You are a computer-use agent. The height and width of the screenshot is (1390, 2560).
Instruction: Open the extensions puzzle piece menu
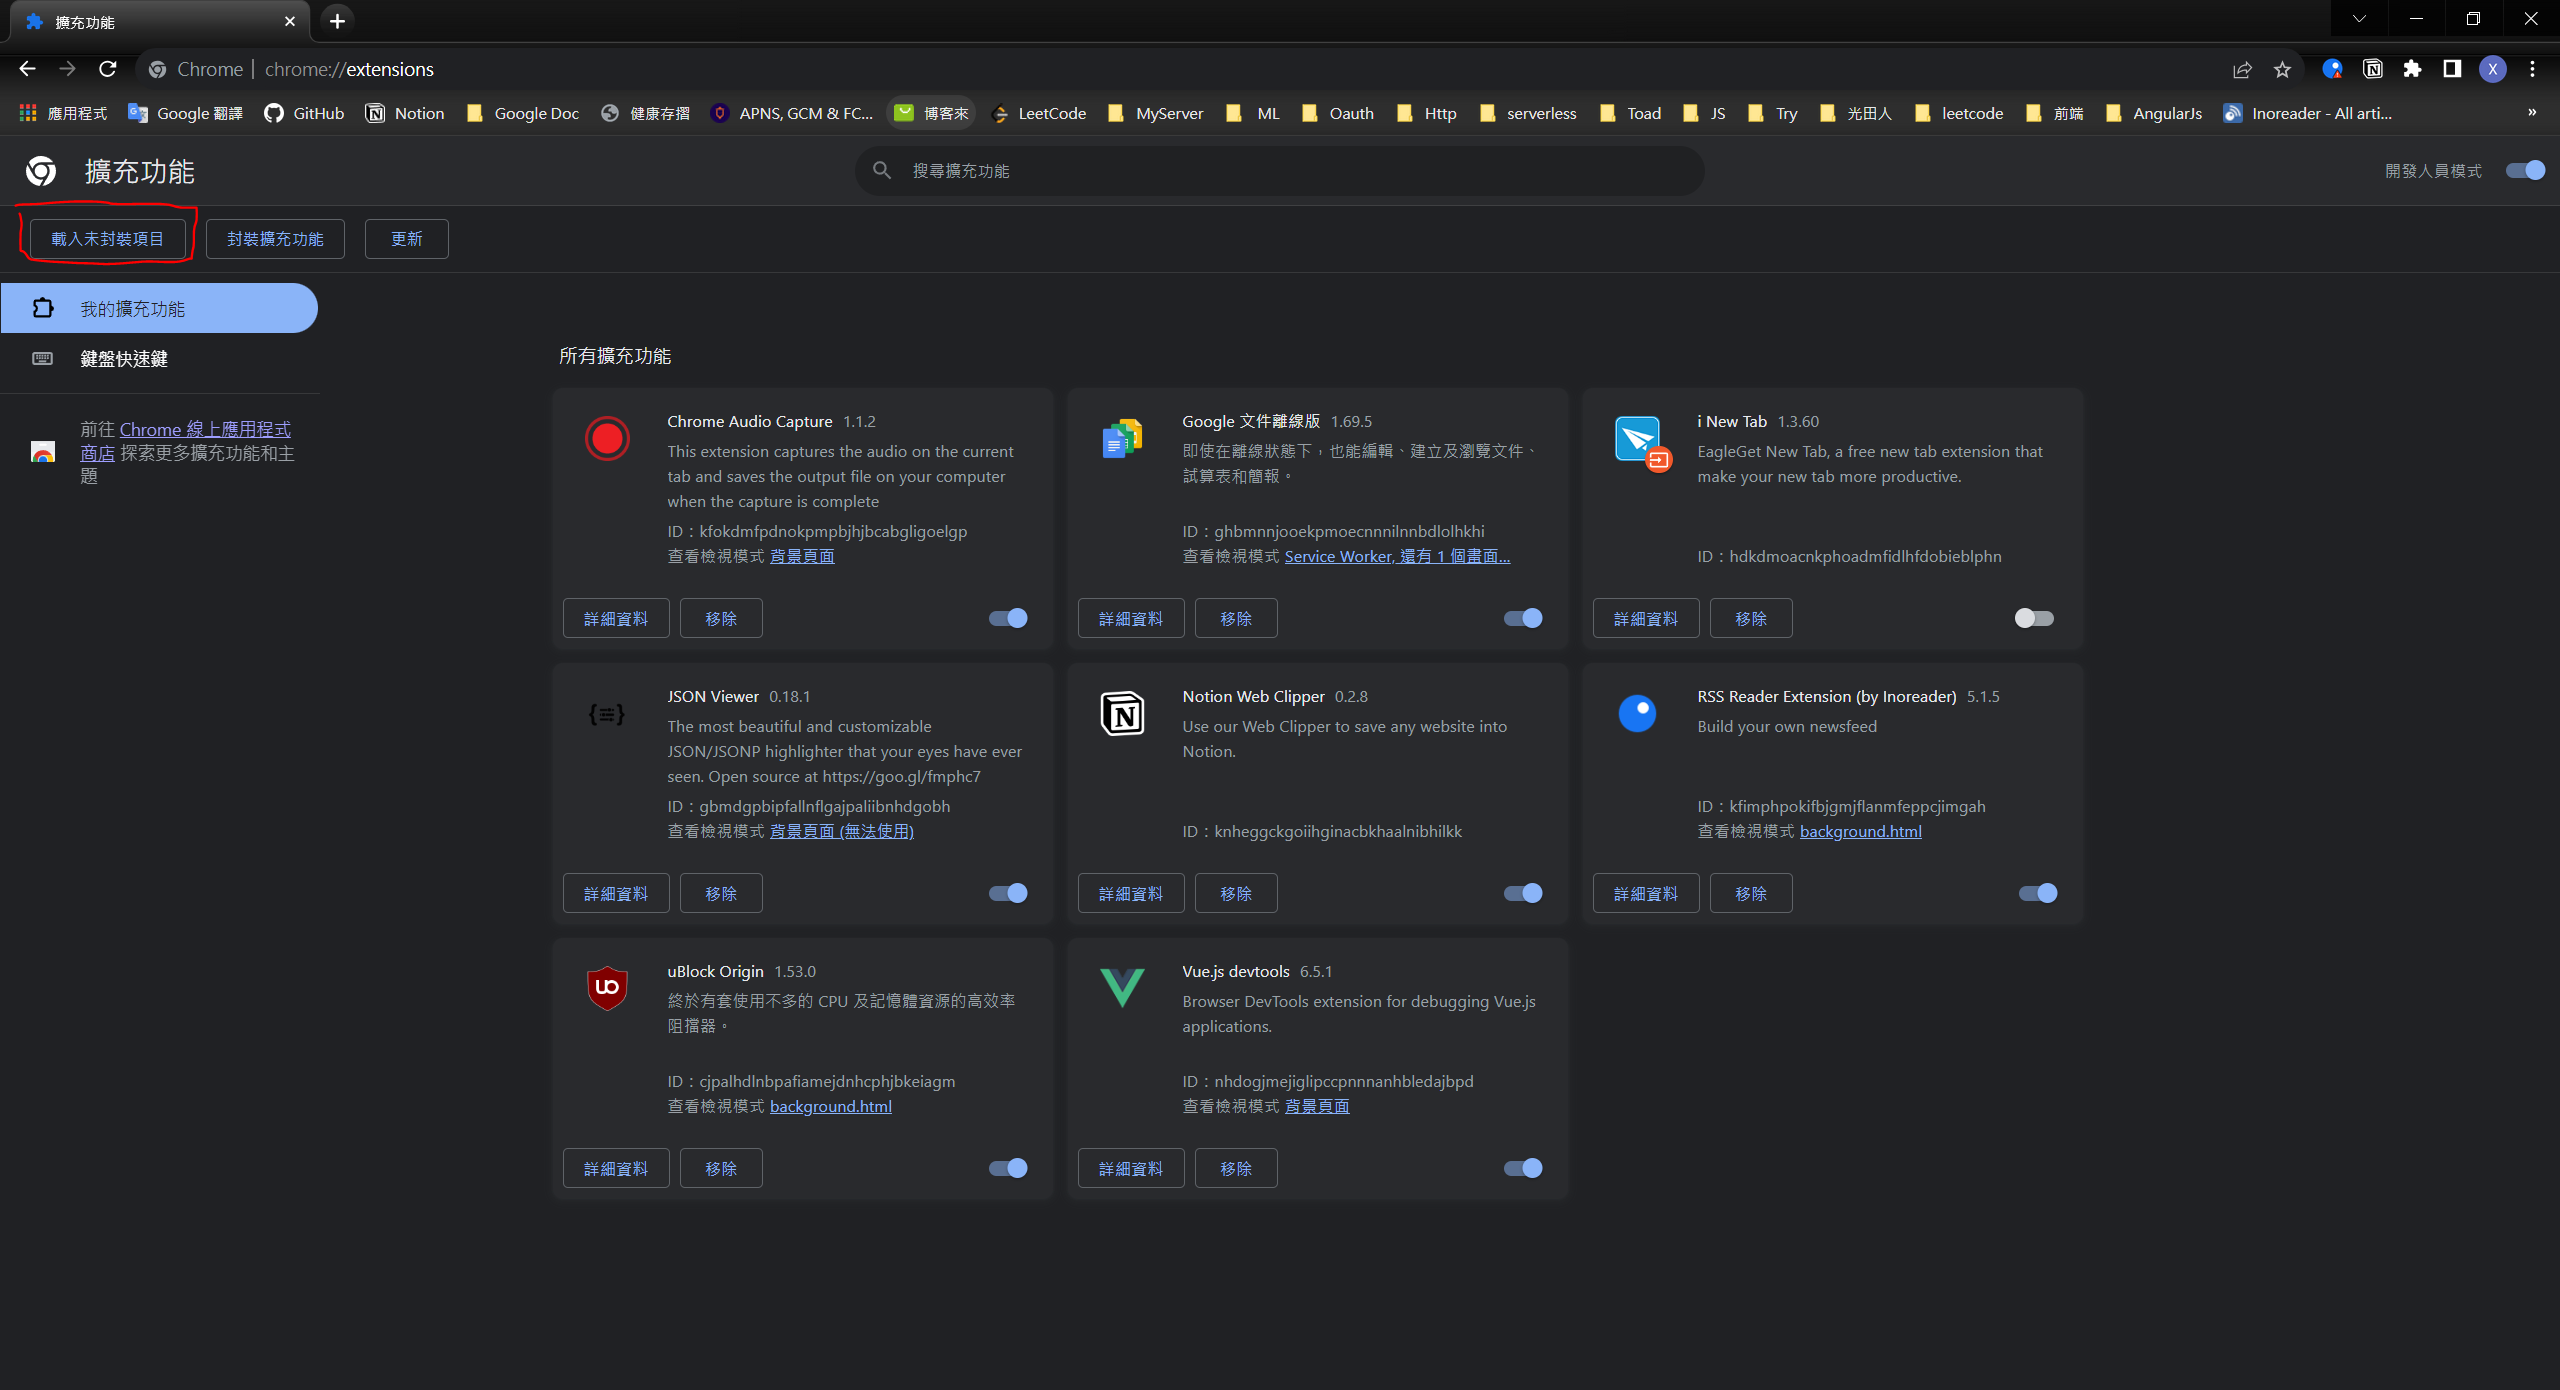tap(2412, 69)
